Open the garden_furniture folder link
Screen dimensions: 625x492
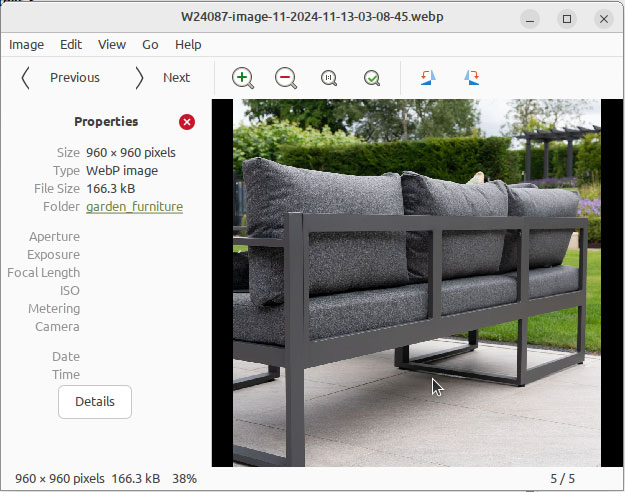click(134, 207)
